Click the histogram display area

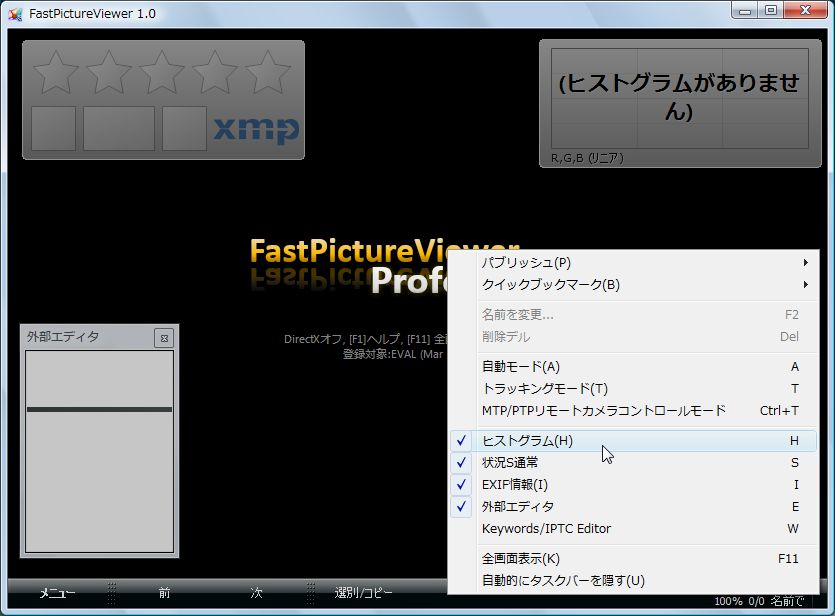[x=680, y=98]
